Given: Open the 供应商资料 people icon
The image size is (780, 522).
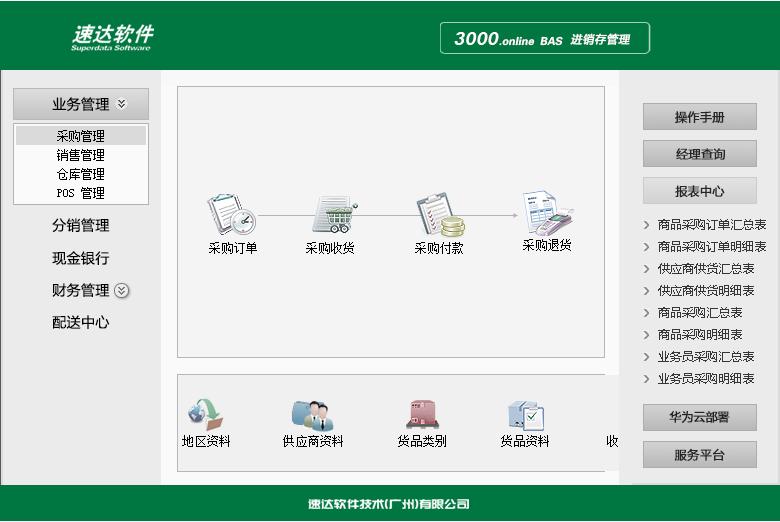Looking at the screenshot, I should [x=312, y=416].
